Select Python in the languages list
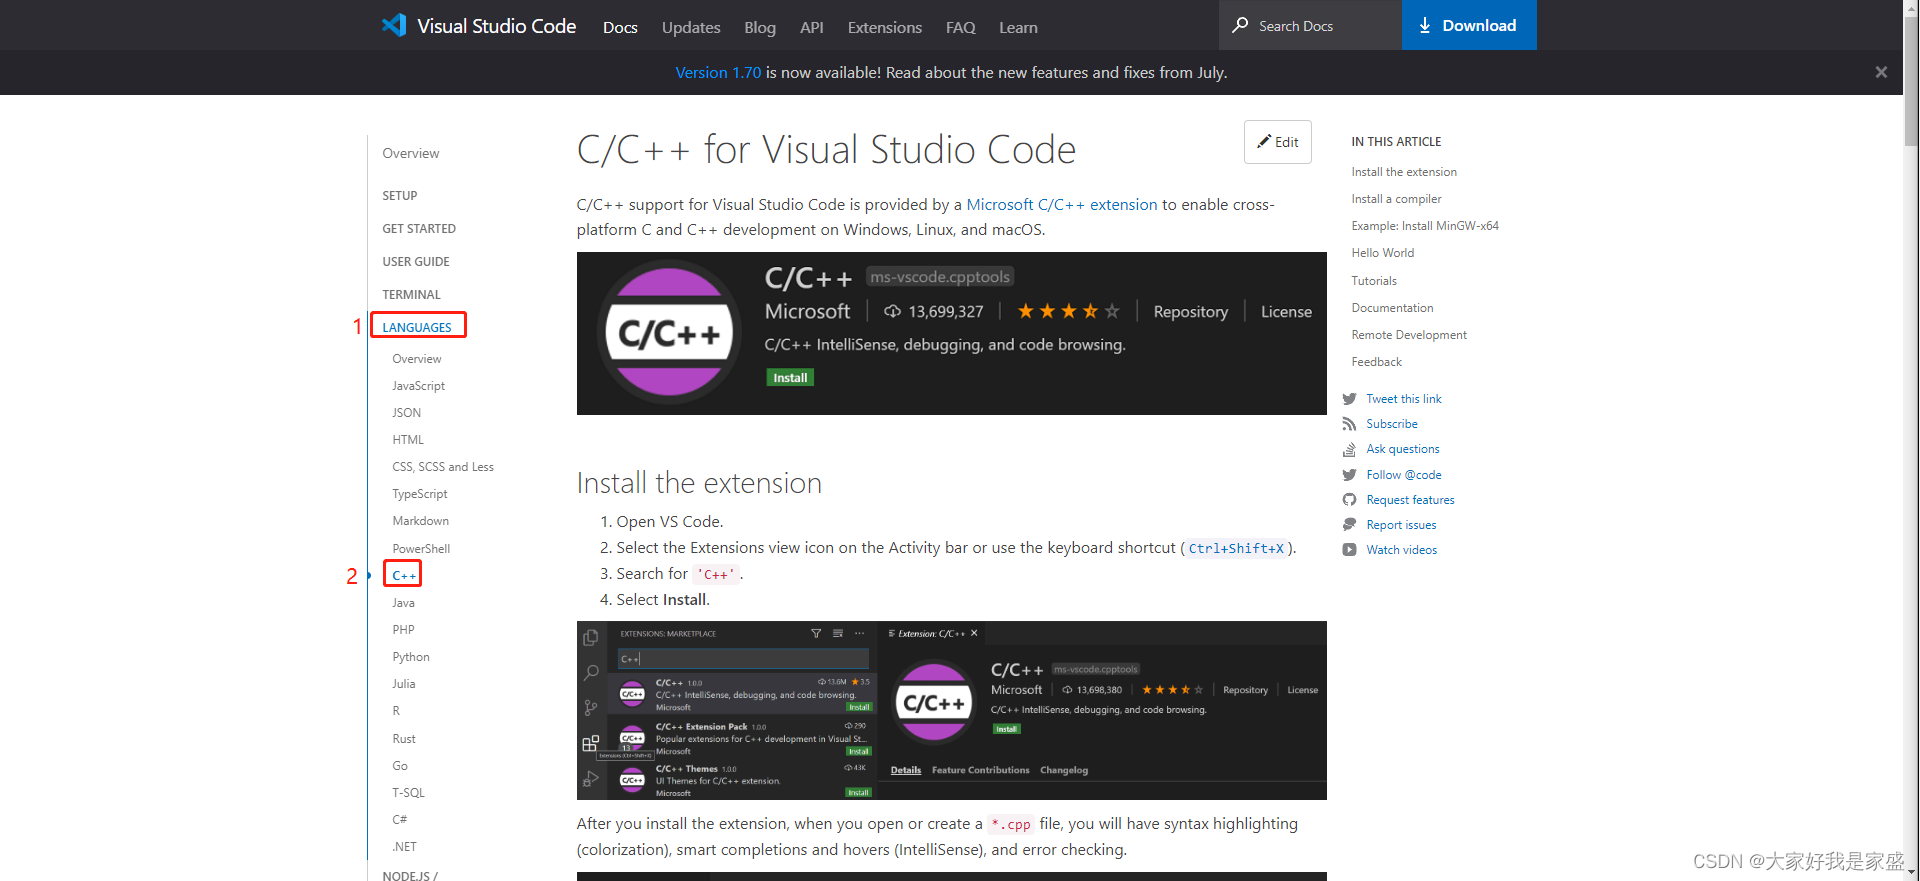Viewport: 1920px width, 881px height. tap(411, 657)
